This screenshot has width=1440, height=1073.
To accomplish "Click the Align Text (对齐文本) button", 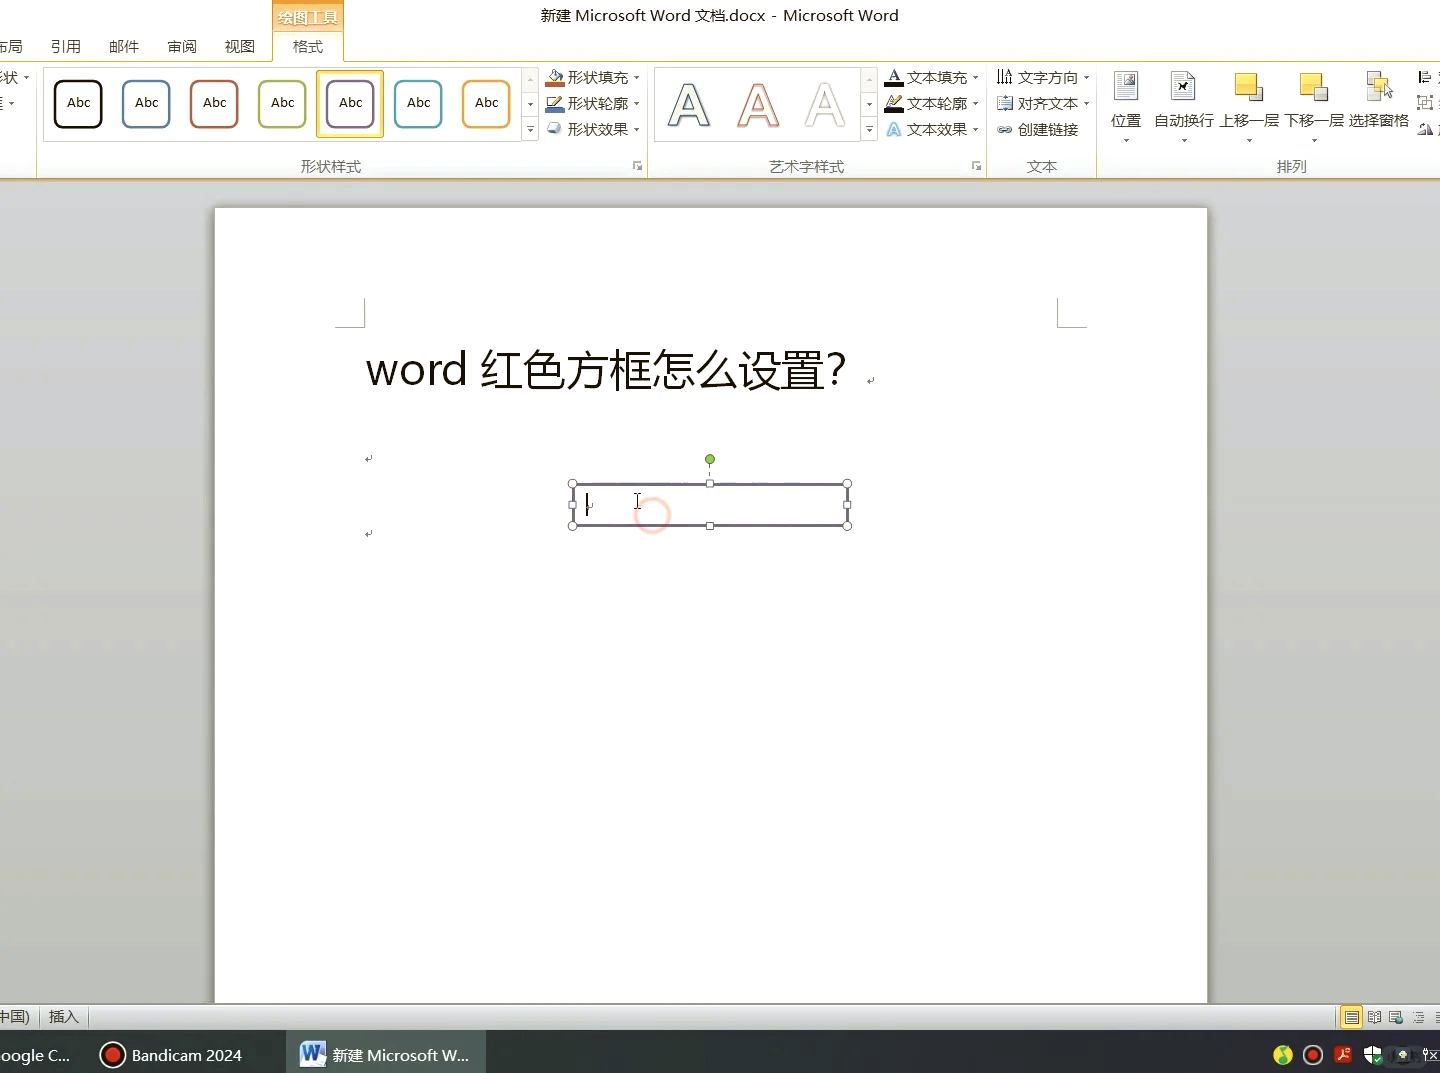I will point(1043,103).
